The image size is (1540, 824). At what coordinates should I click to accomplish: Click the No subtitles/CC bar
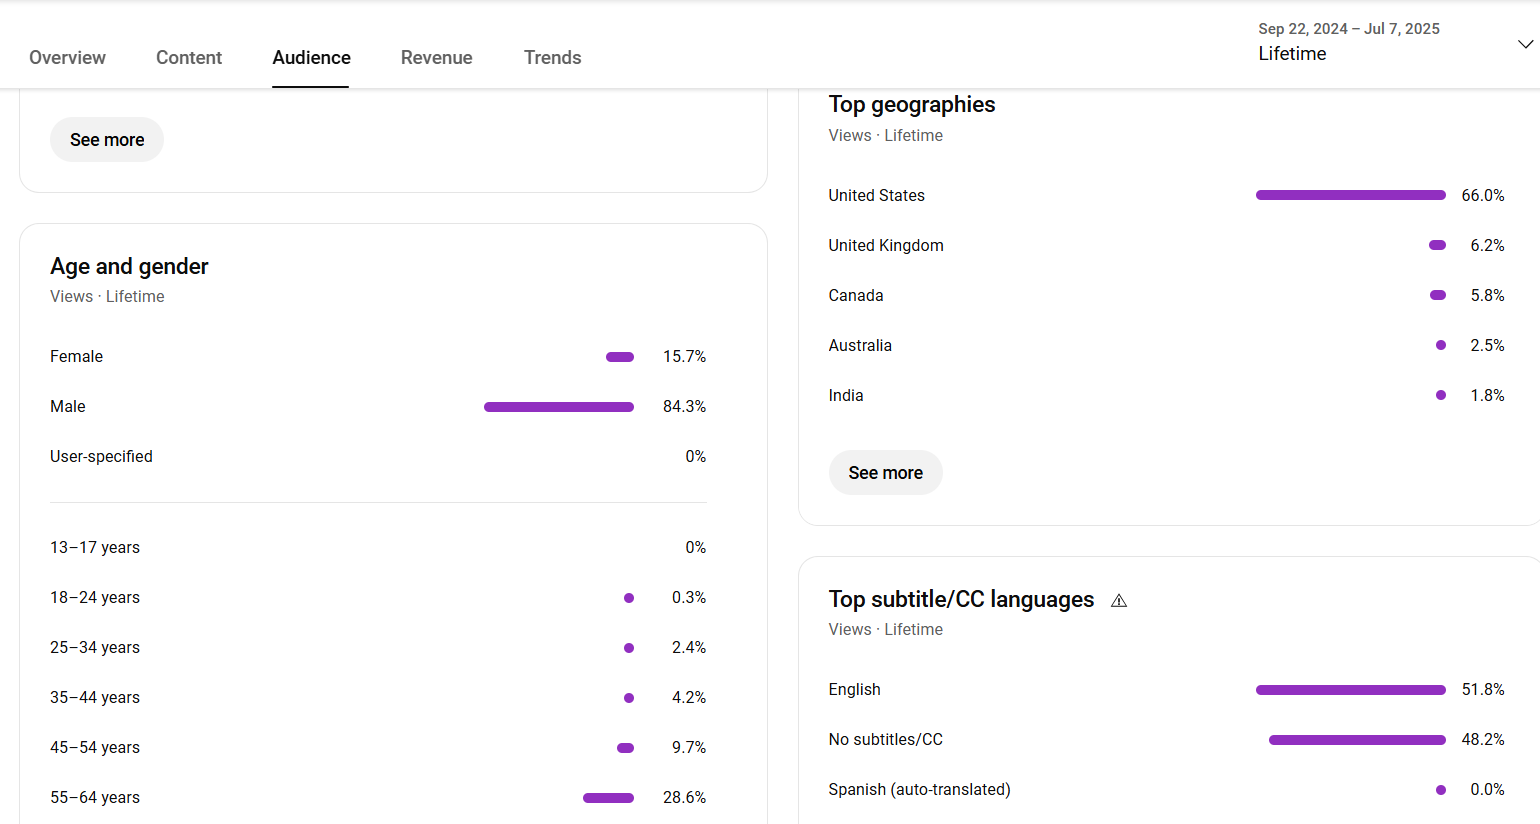click(x=1357, y=740)
